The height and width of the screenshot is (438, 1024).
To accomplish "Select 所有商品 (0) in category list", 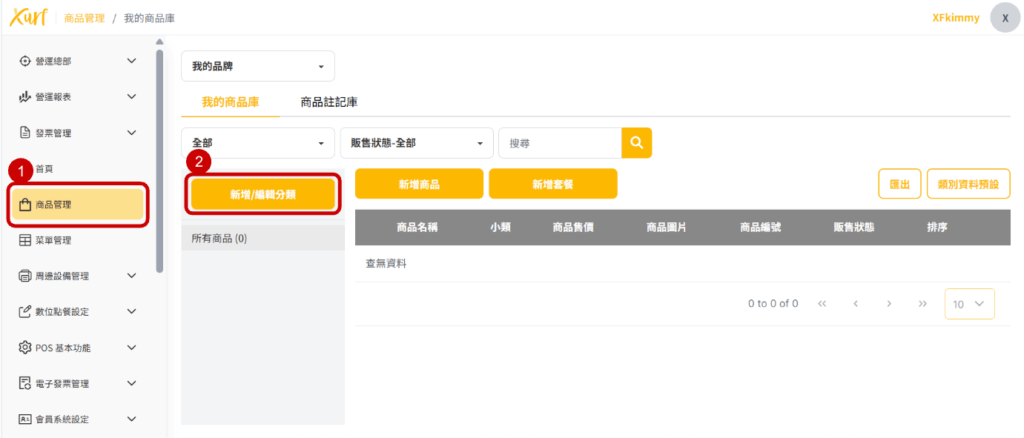I will click(219, 239).
